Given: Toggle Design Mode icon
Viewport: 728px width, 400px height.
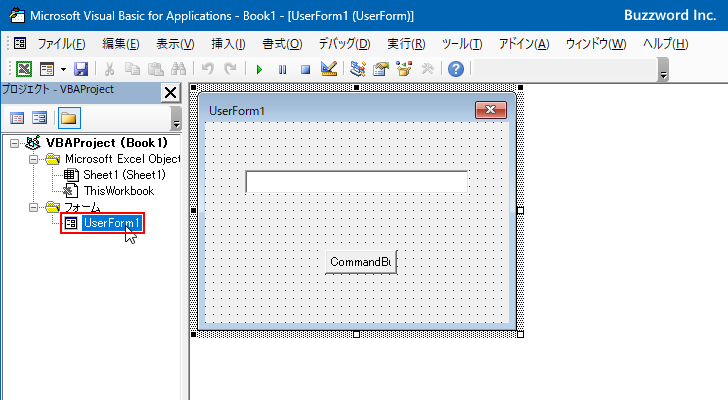Looking at the screenshot, I should (329, 69).
